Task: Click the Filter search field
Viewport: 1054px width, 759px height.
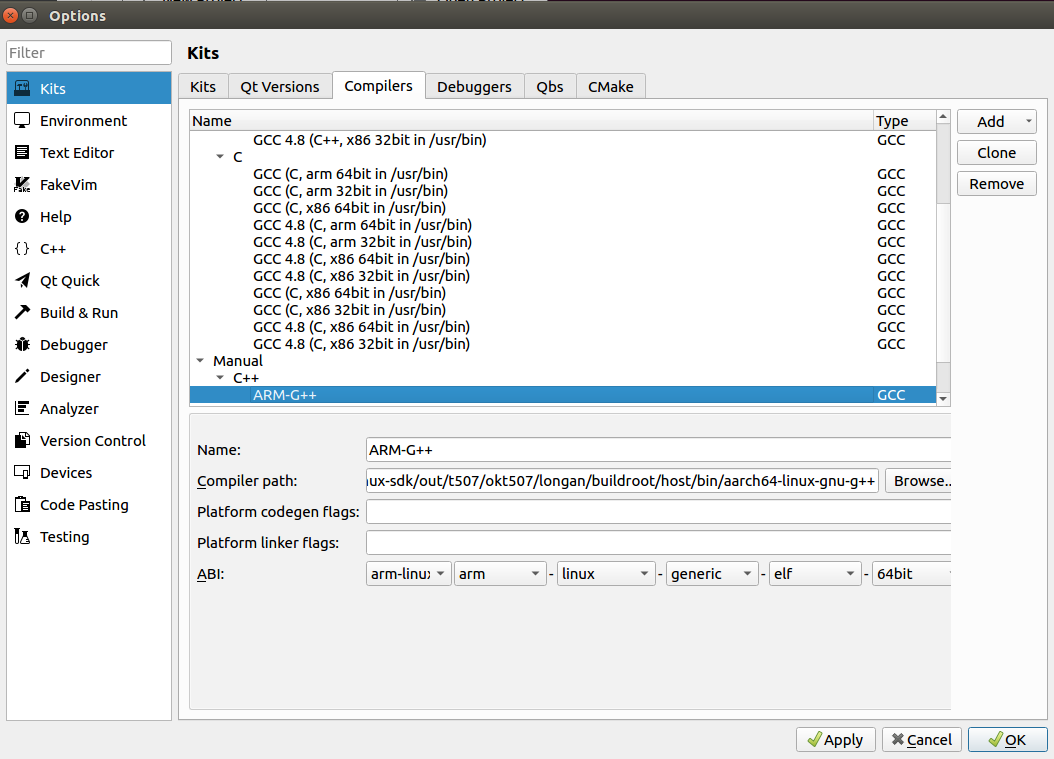Action: click(x=89, y=53)
